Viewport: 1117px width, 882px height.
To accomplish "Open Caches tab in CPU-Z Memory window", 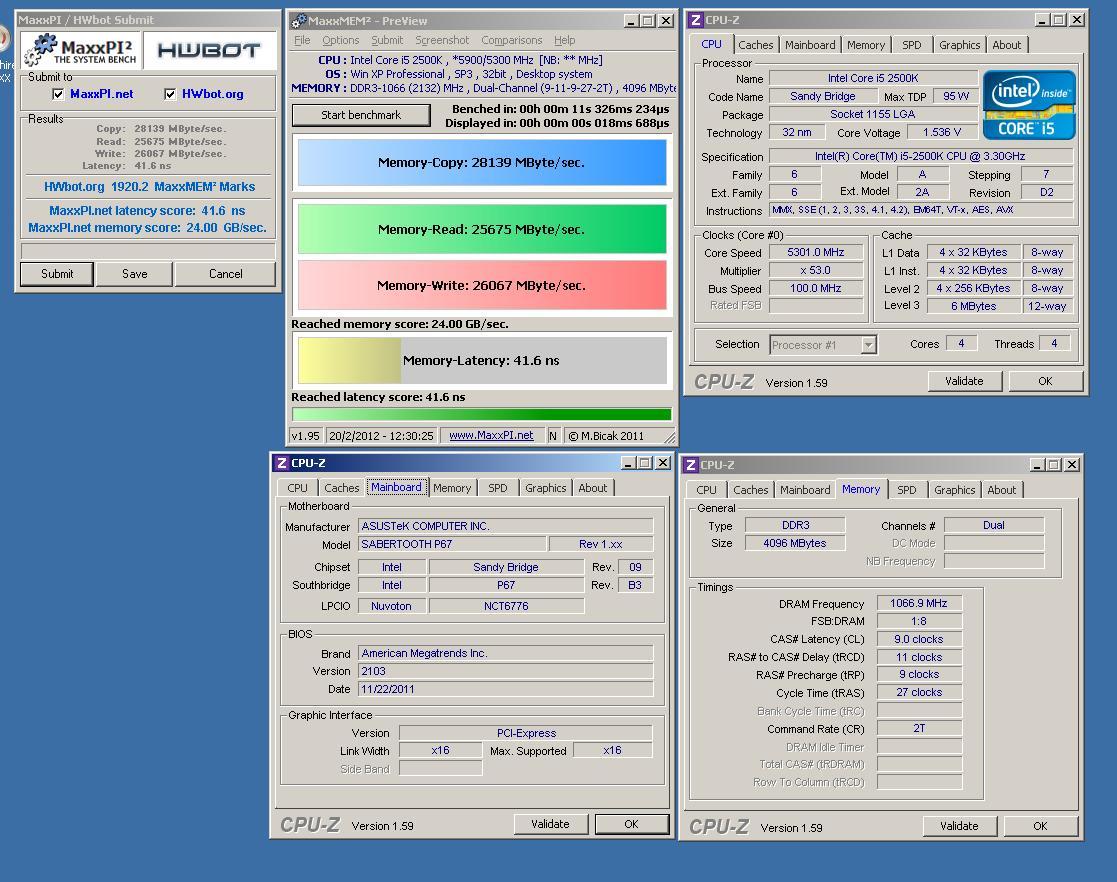I will [x=750, y=490].
